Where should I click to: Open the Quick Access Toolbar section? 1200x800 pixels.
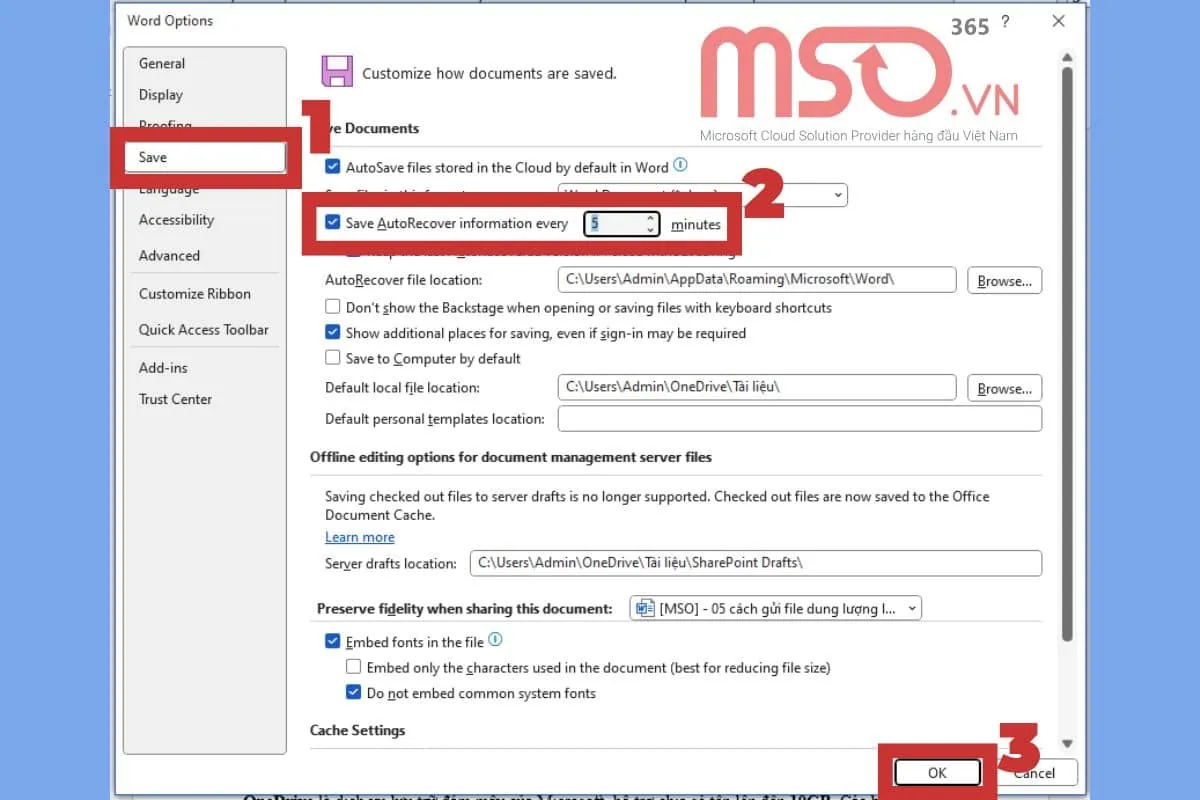pos(203,329)
